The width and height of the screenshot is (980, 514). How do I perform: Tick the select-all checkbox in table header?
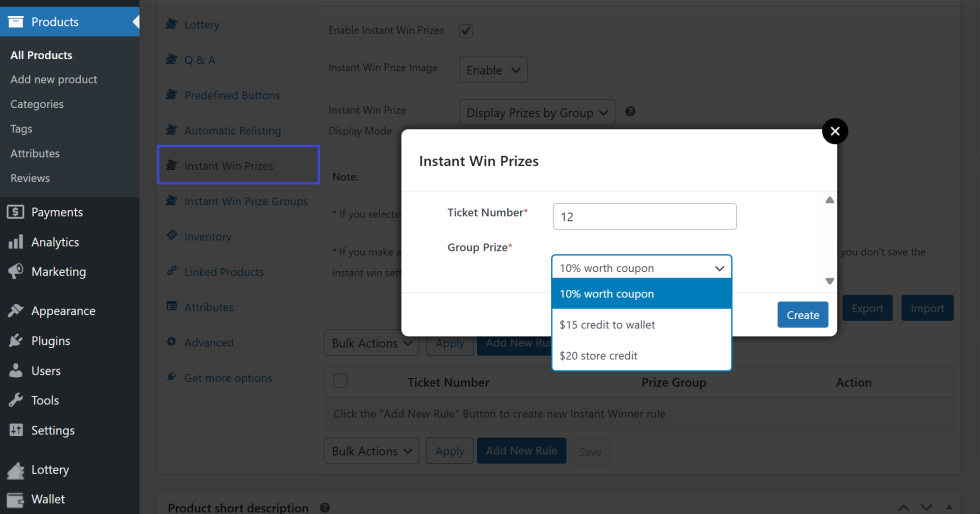[341, 381]
